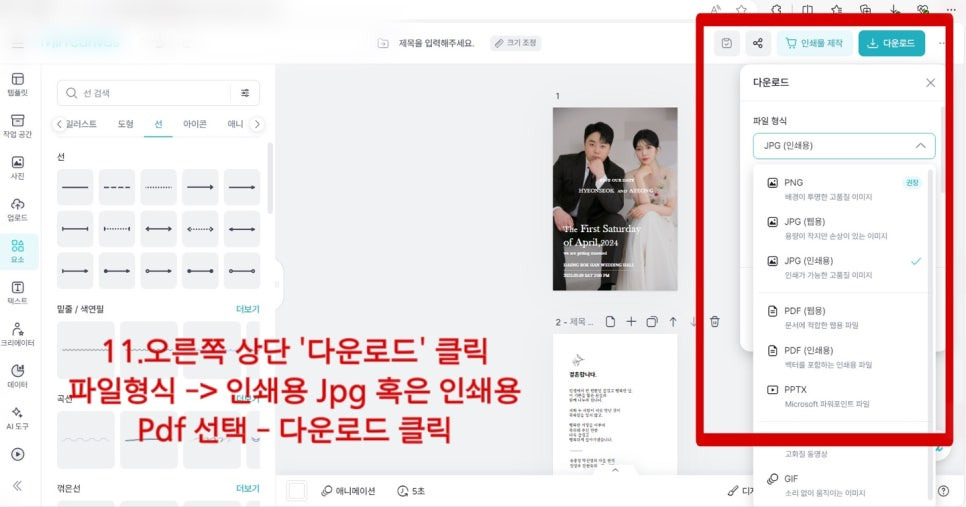Click the play circle icon in sidebar
This screenshot has width=966, height=507.
click(x=17, y=454)
